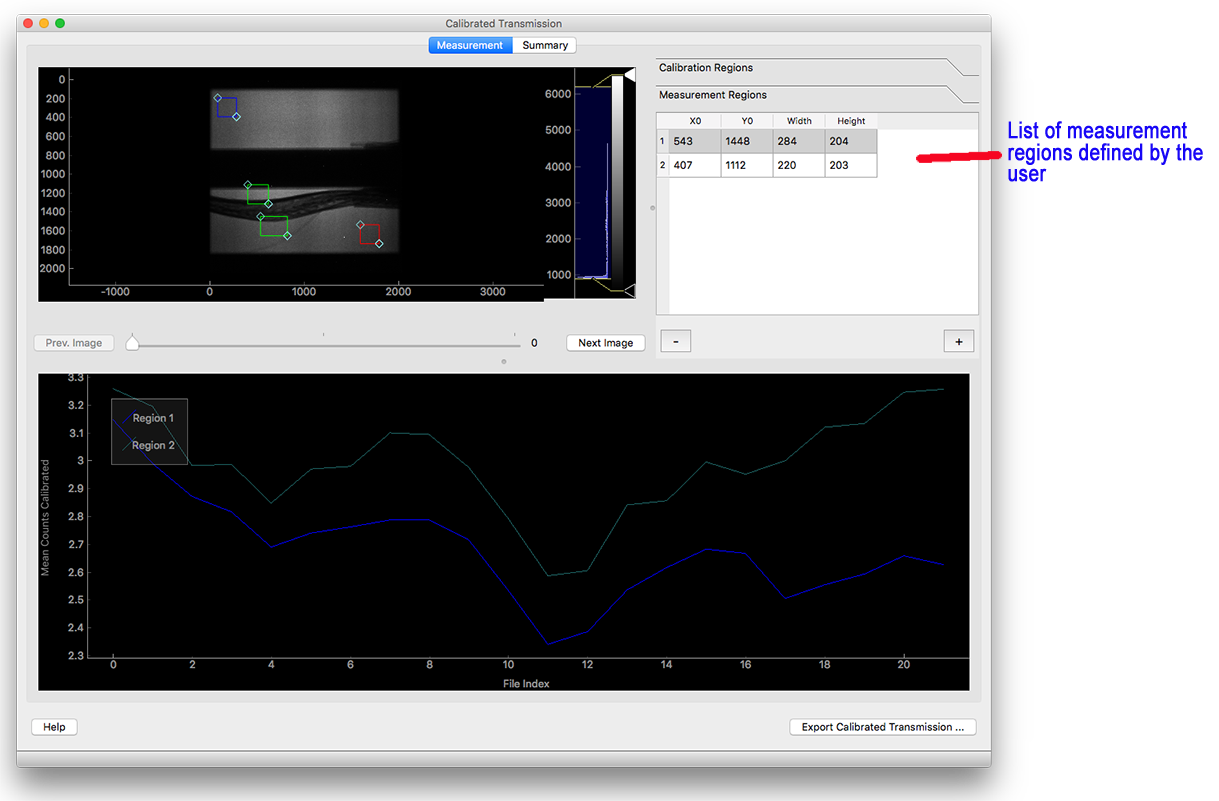Click the Width cell showing 284
1219x801 pixels.
(x=798, y=141)
